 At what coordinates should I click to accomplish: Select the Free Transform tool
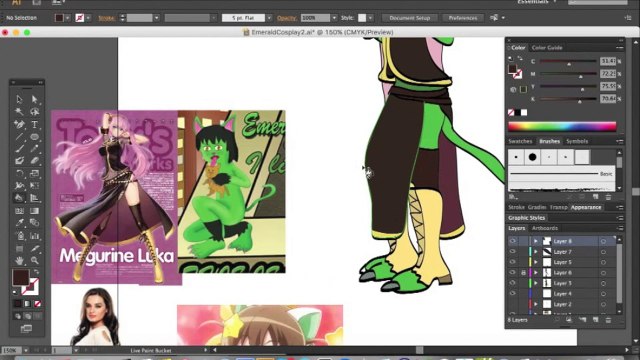[34, 186]
